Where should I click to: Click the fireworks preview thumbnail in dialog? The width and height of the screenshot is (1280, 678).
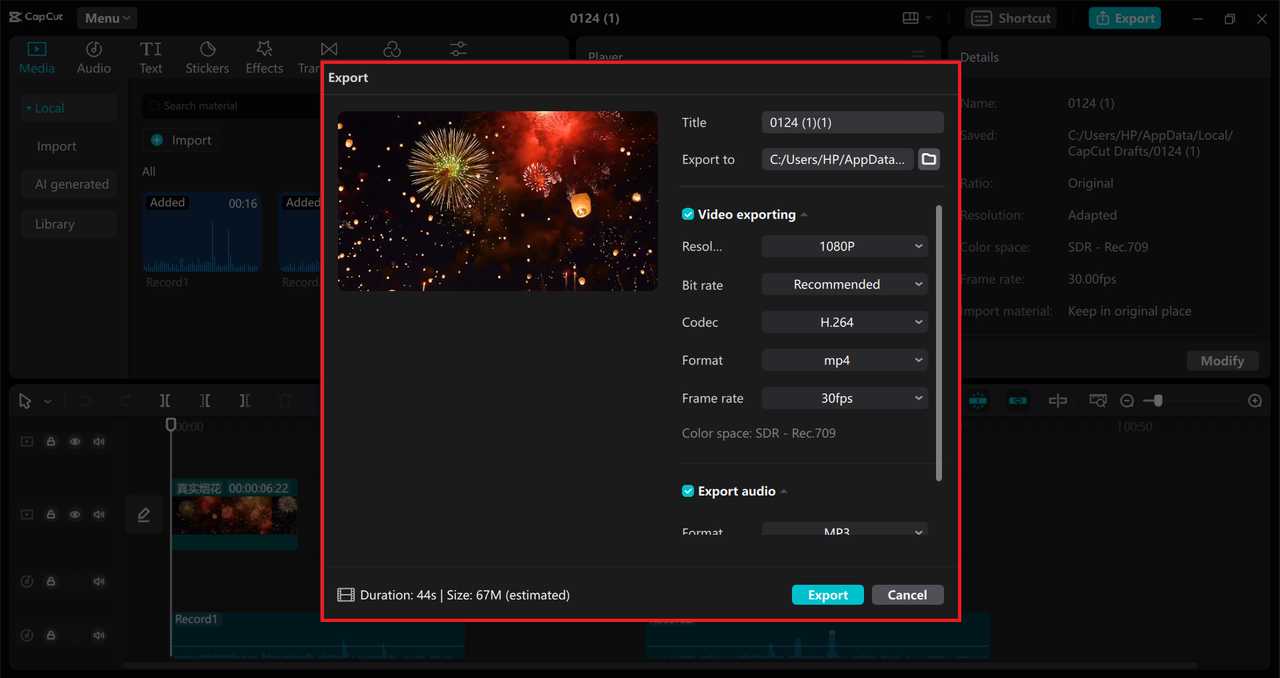[498, 201]
